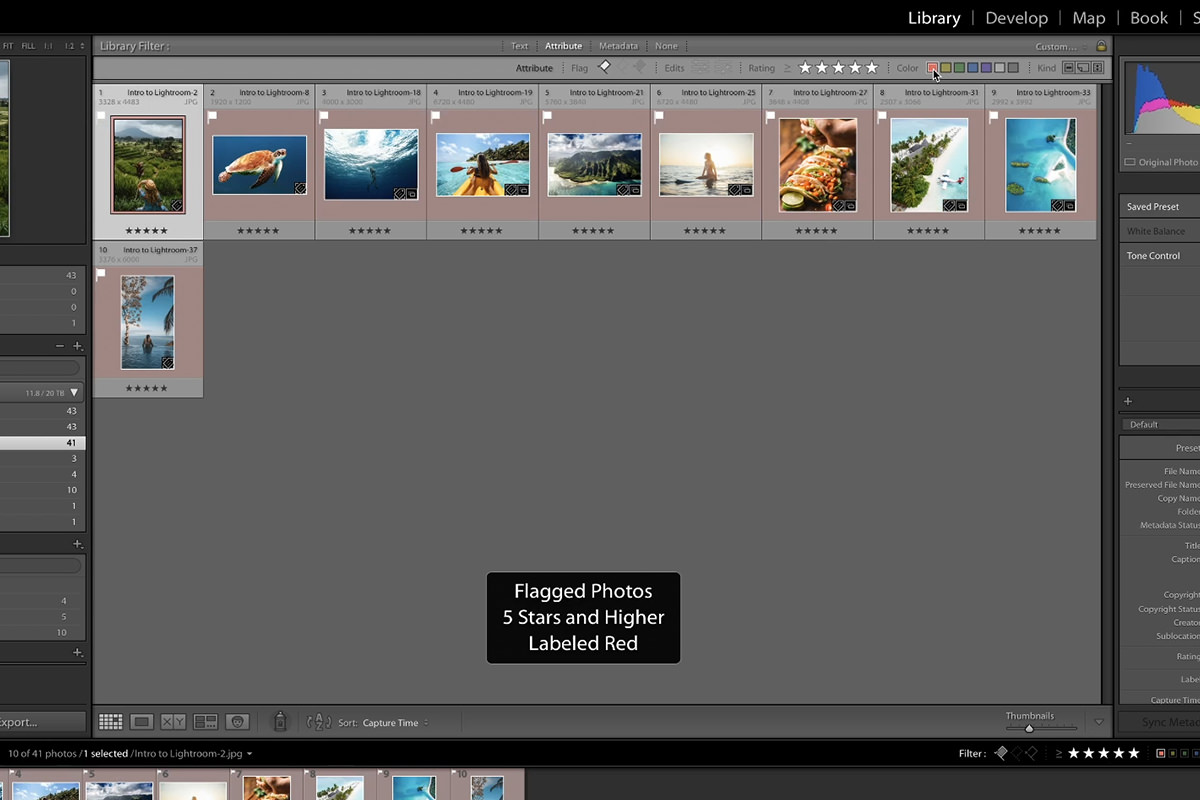The image size is (1200, 800).
Task: Select the Survey view icon
Action: click(205, 721)
